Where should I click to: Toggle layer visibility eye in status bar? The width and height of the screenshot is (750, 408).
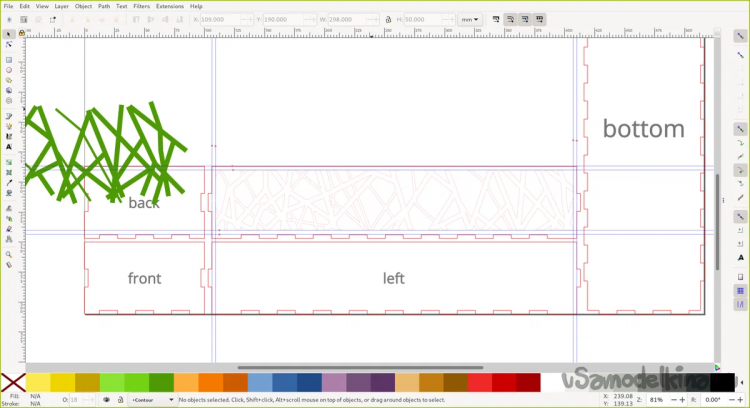106,400
